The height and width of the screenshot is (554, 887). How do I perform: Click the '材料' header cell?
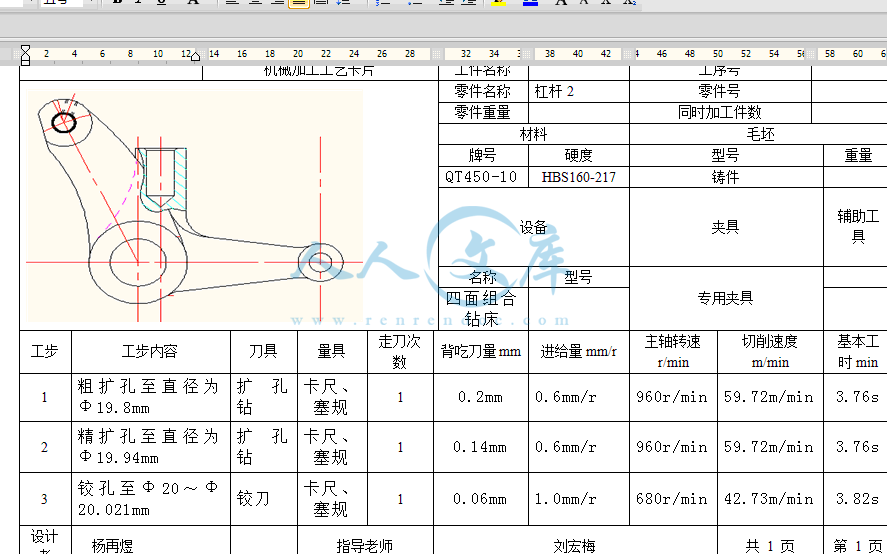[x=533, y=134]
